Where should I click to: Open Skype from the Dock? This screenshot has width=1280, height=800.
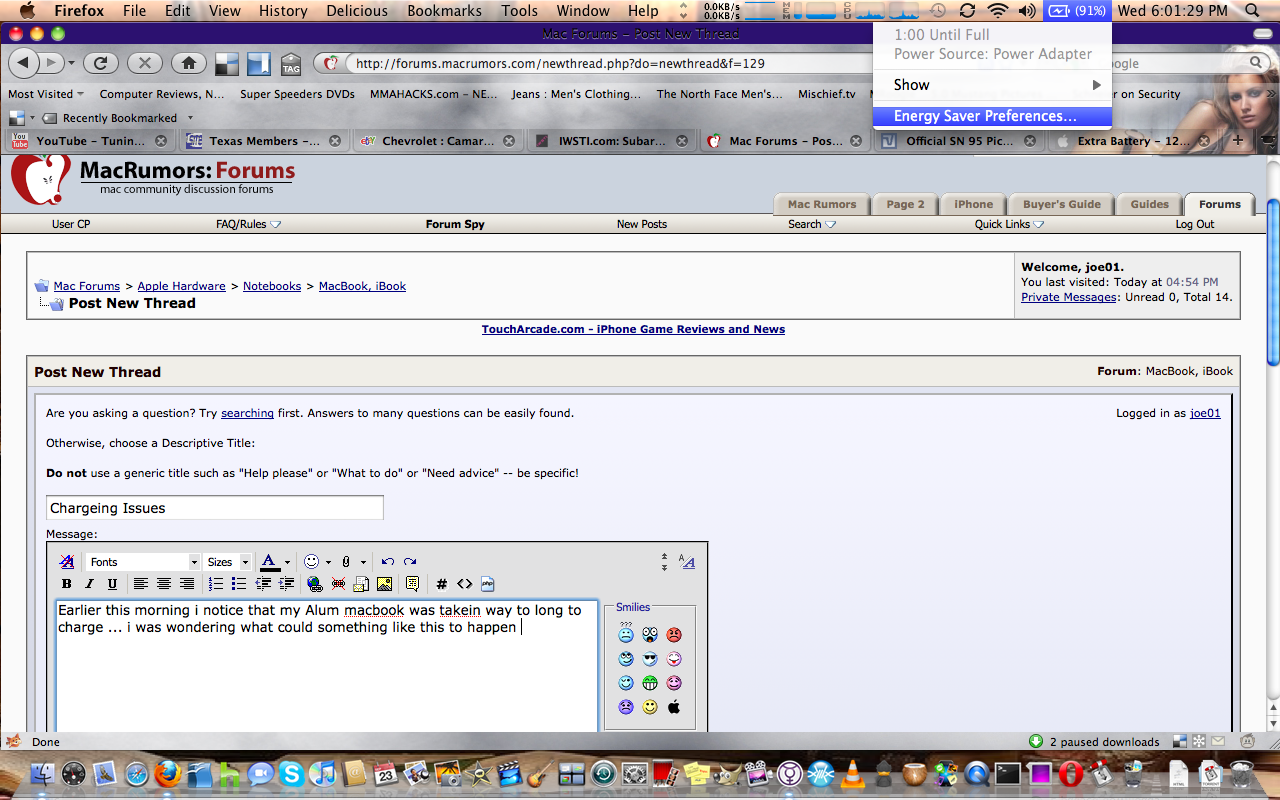click(292, 774)
